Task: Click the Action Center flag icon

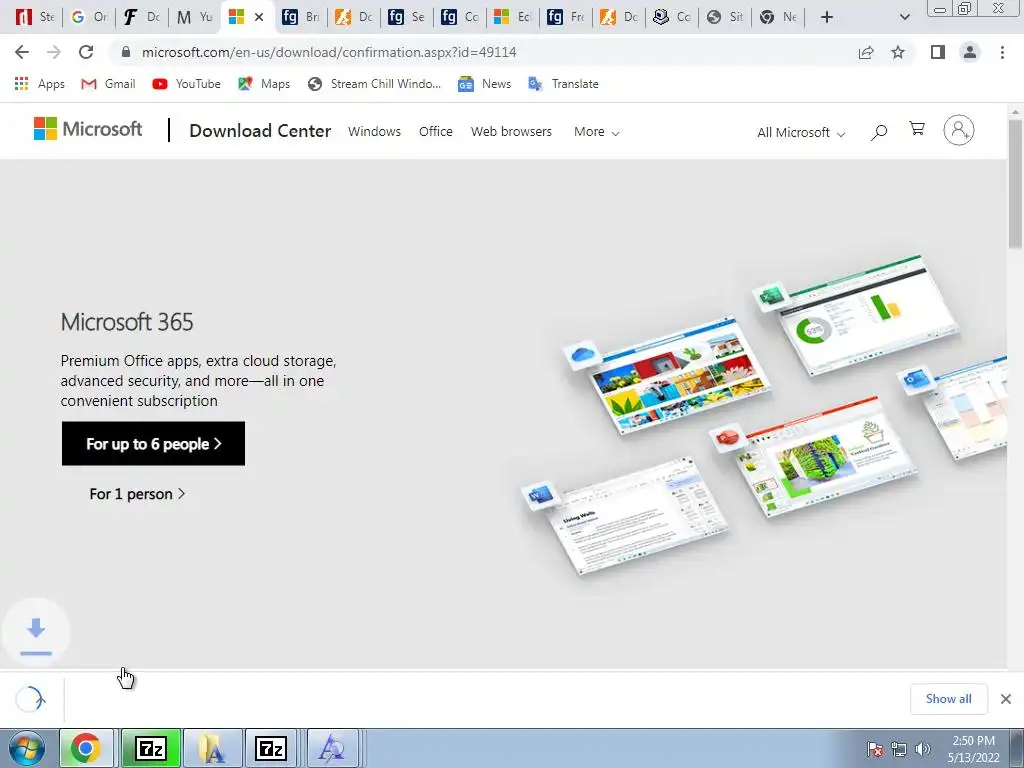Action: pos(875,749)
